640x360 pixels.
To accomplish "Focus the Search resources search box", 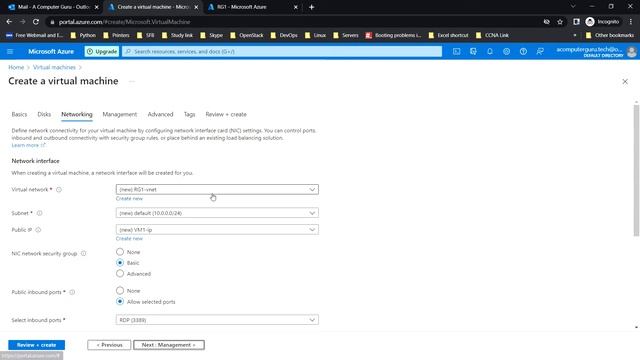I will [282, 51].
